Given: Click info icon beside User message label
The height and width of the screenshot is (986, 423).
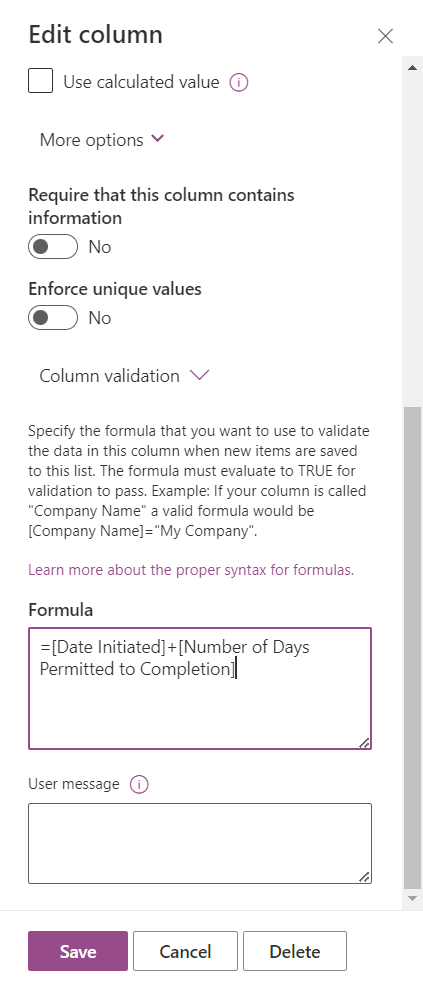Looking at the screenshot, I should tap(138, 784).
